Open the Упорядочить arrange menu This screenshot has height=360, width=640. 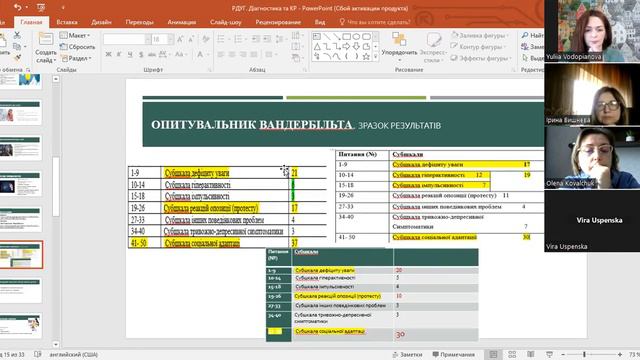click(x=399, y=47)
